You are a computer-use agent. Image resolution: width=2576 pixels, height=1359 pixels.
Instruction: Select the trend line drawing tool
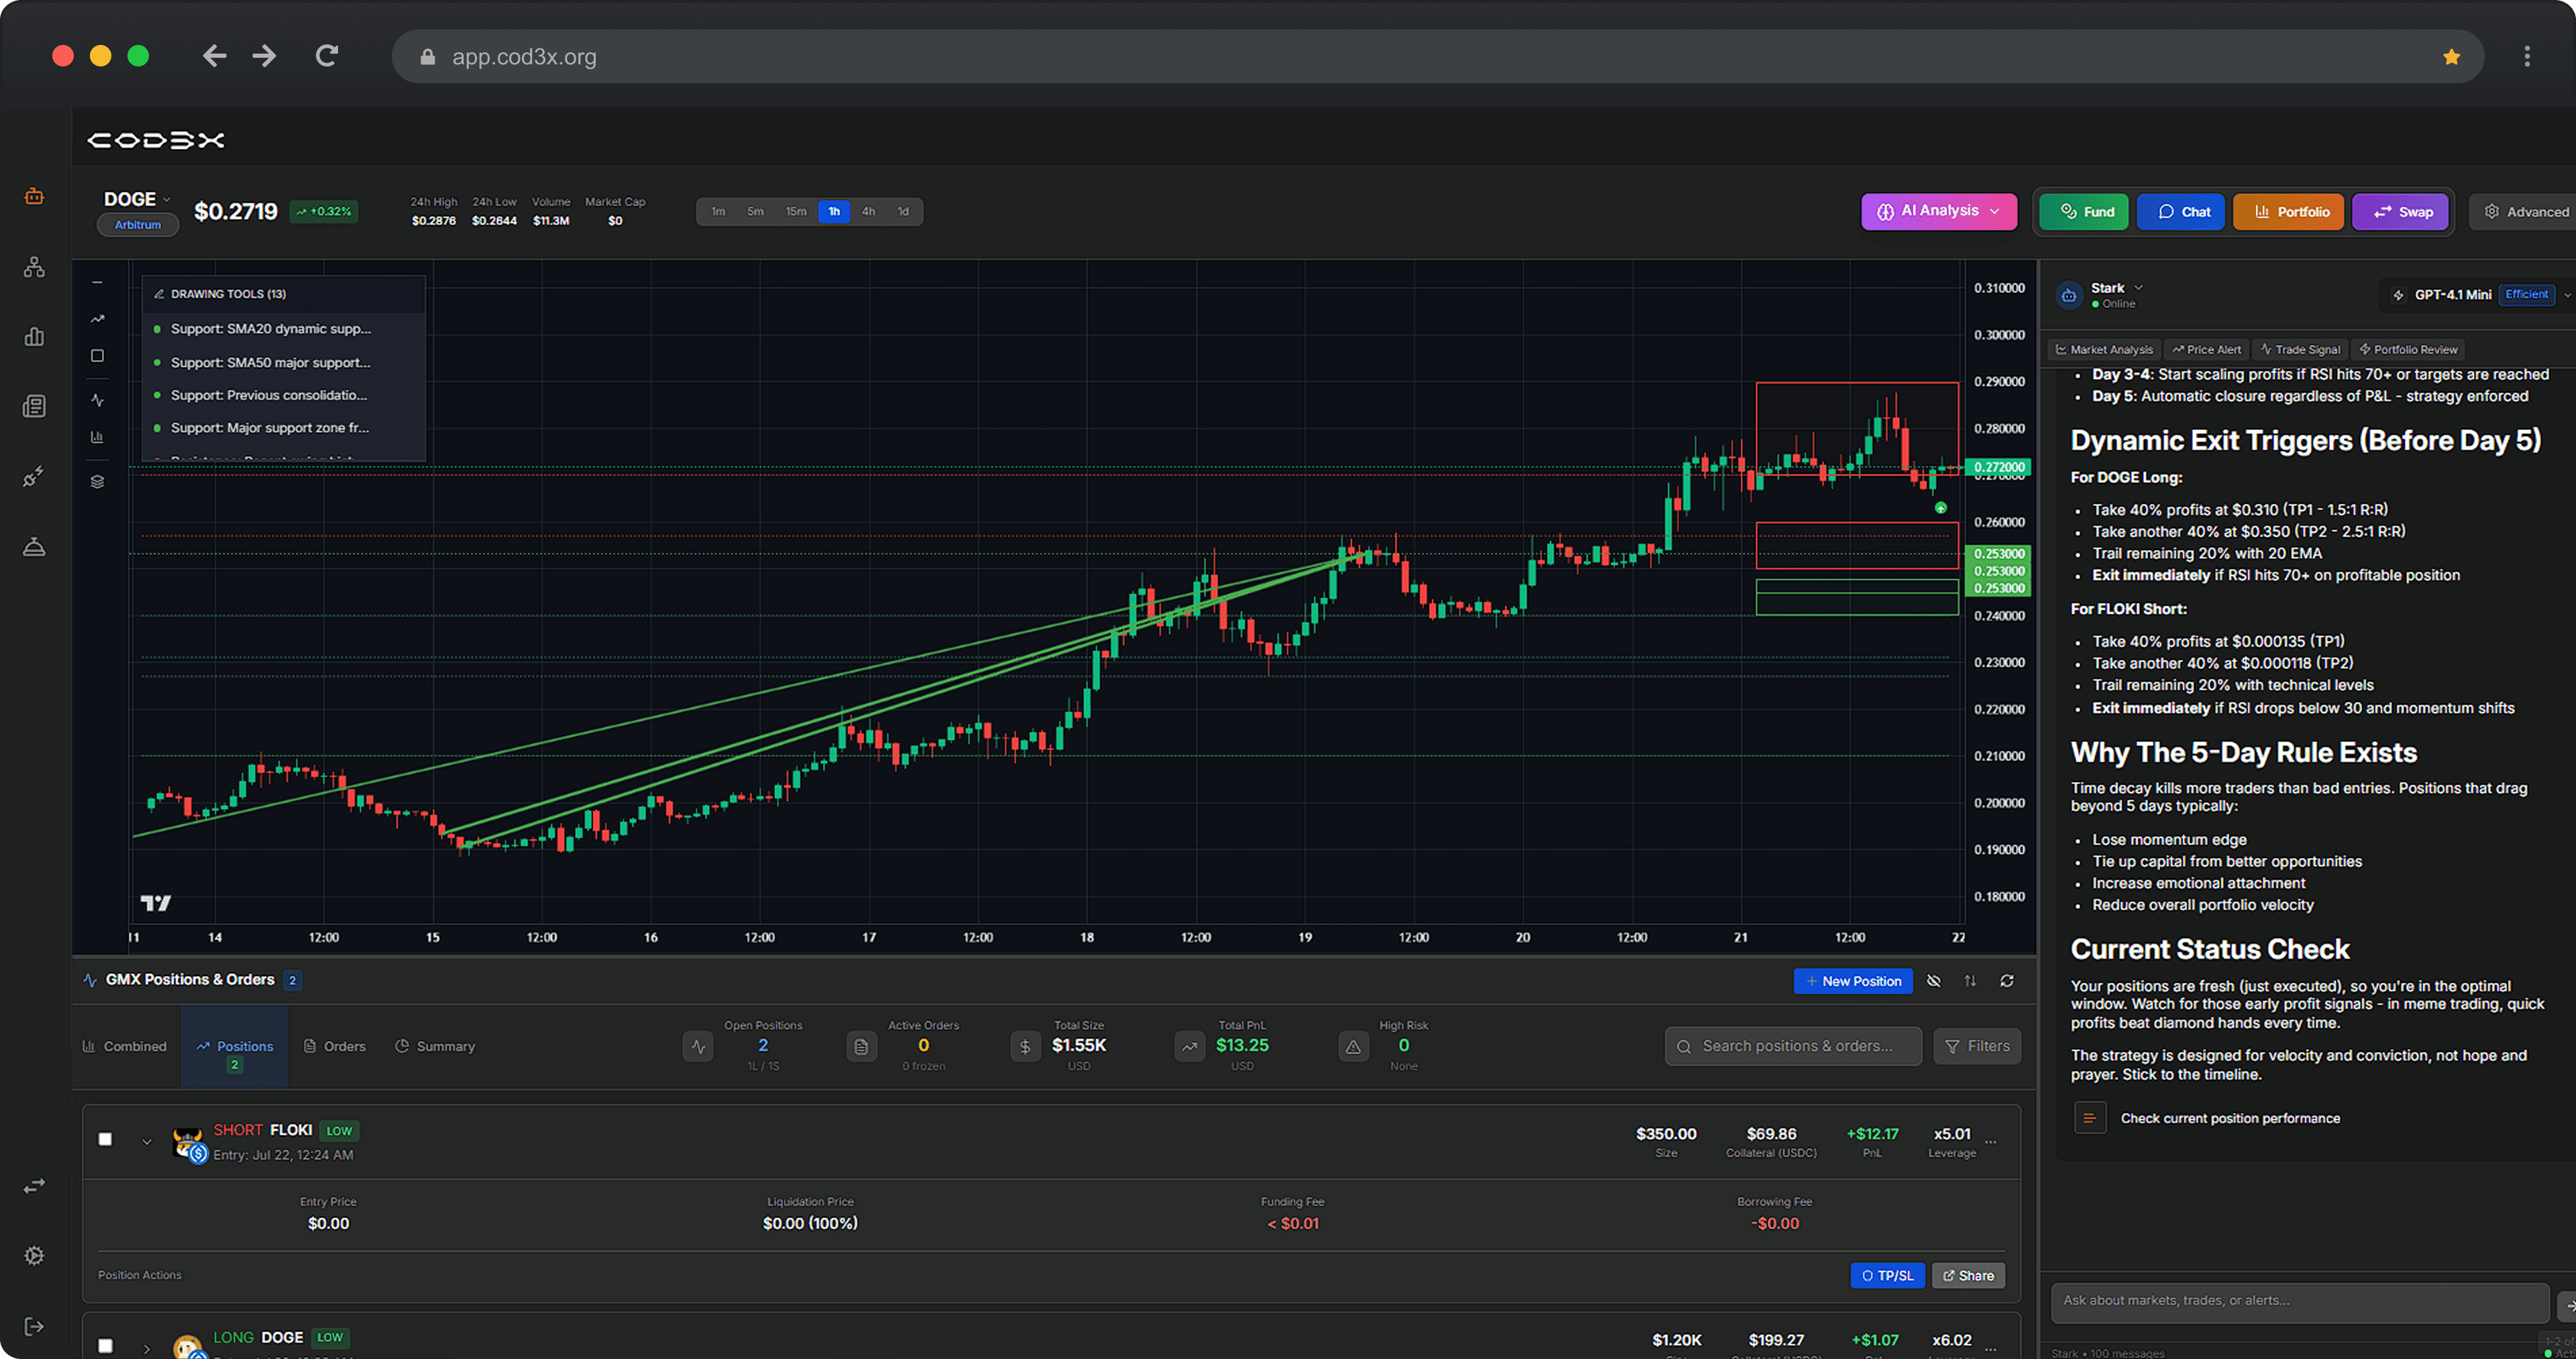click(x=97, y=319)
